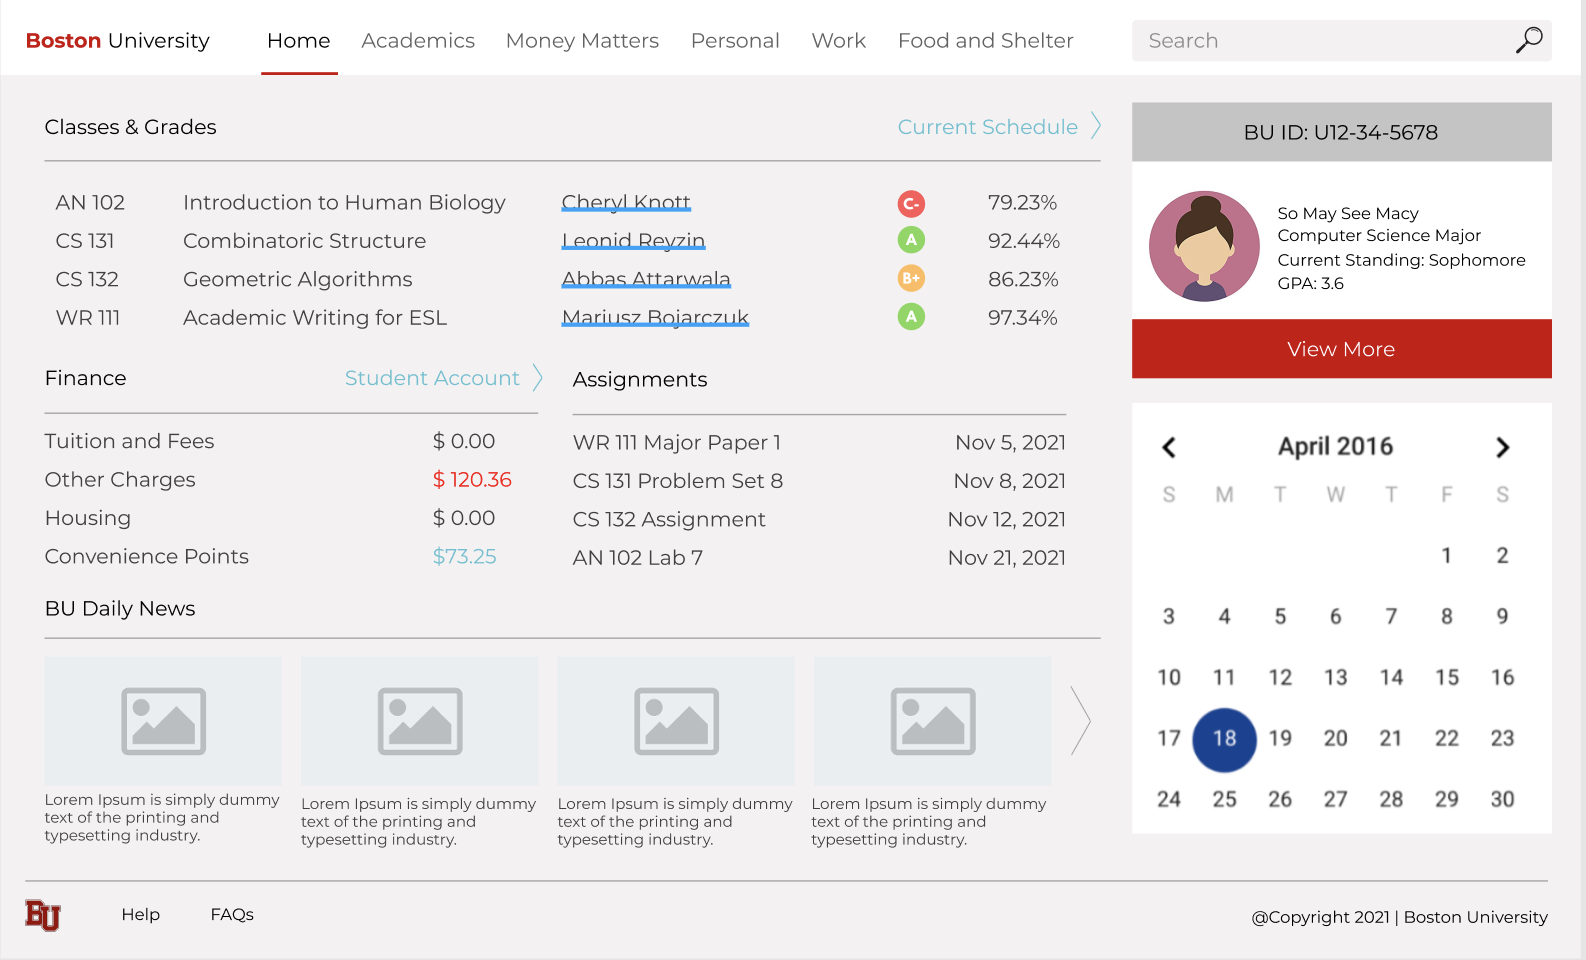Click the search magnifying glass icon

pyautogui.click(x=1528, y=41)
